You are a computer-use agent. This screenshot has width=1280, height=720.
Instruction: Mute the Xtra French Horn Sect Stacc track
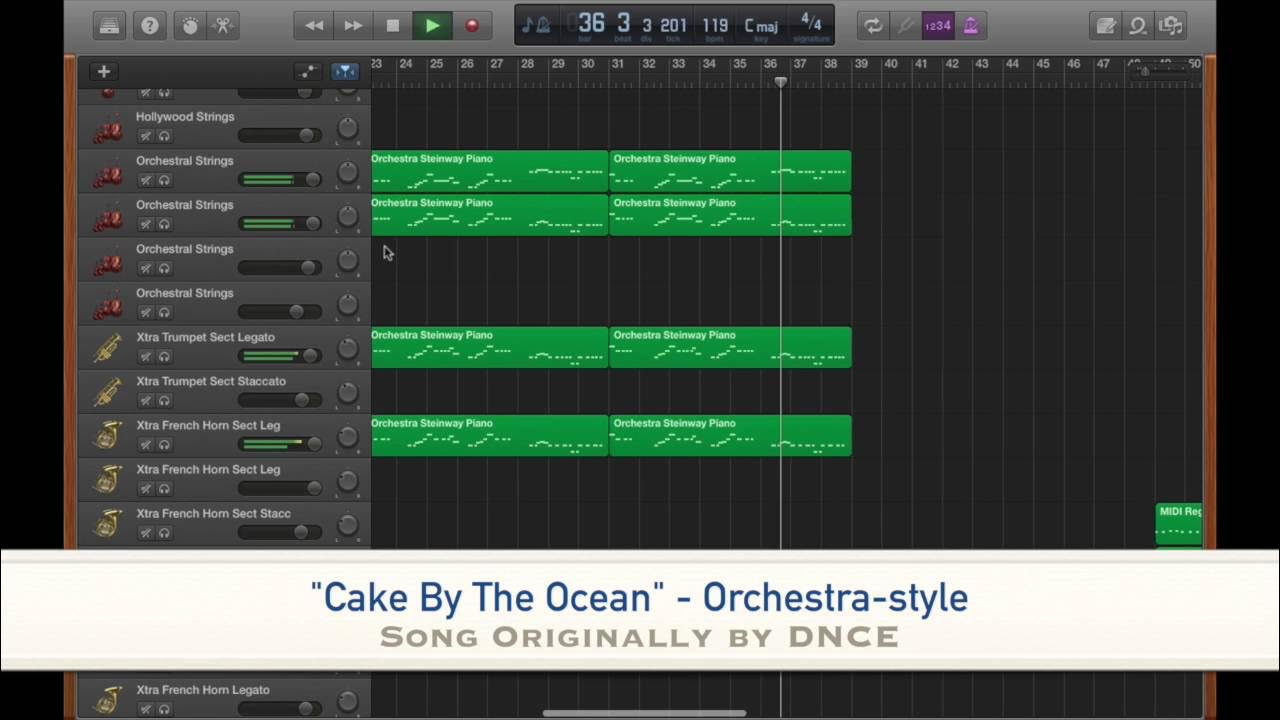pos(146,532)
